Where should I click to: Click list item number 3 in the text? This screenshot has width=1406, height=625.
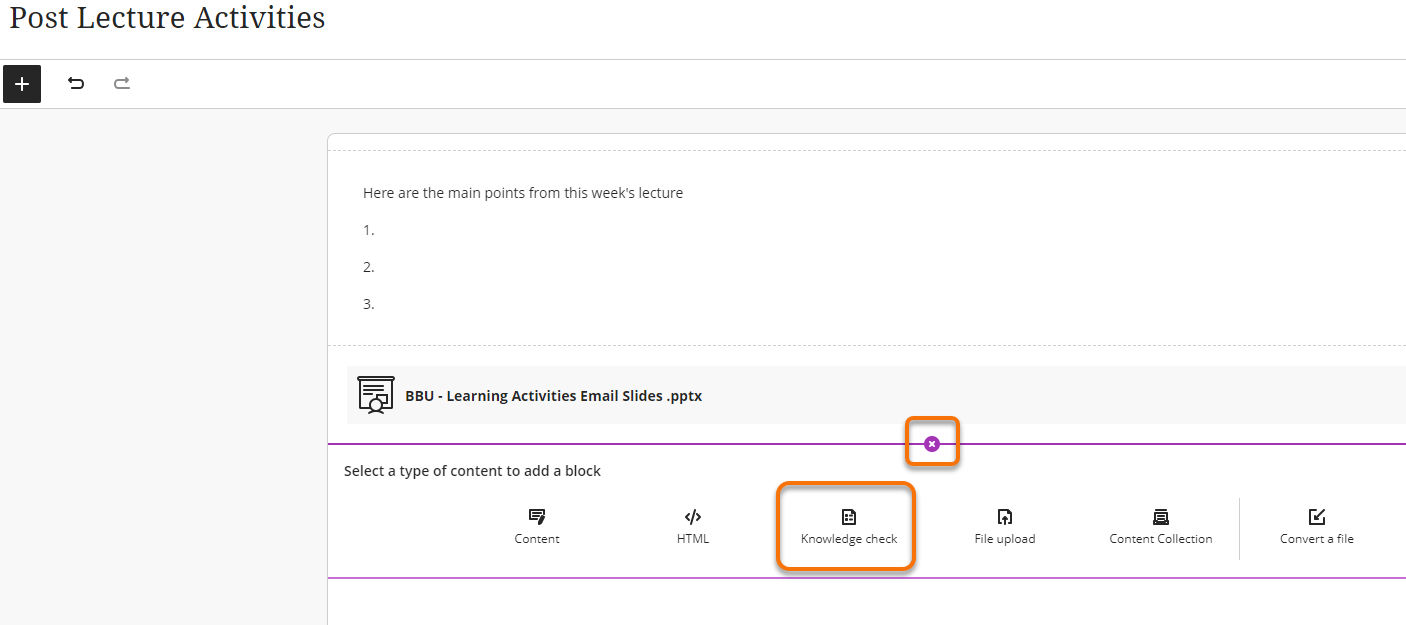[367, 302]
